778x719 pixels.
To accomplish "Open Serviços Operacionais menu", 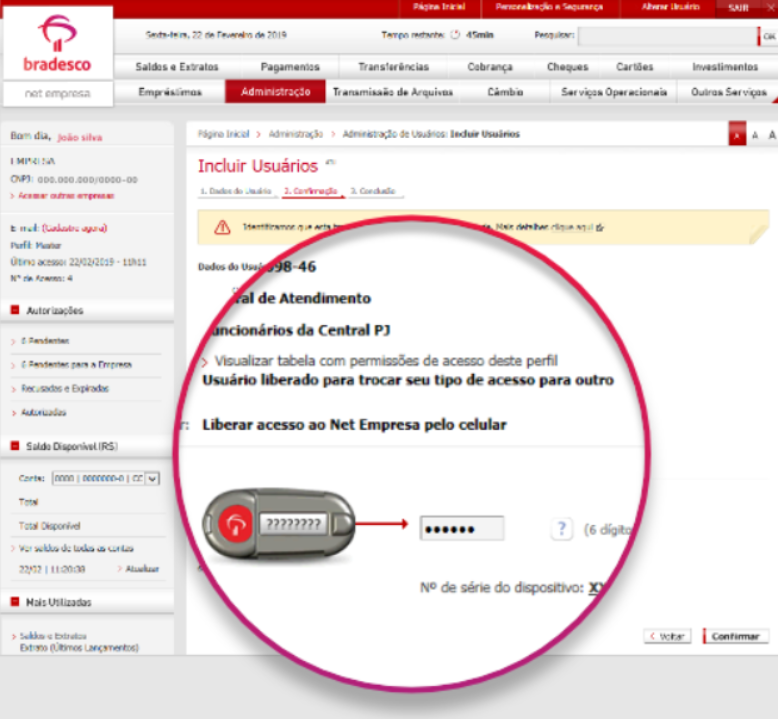I will tap(614, 92).
